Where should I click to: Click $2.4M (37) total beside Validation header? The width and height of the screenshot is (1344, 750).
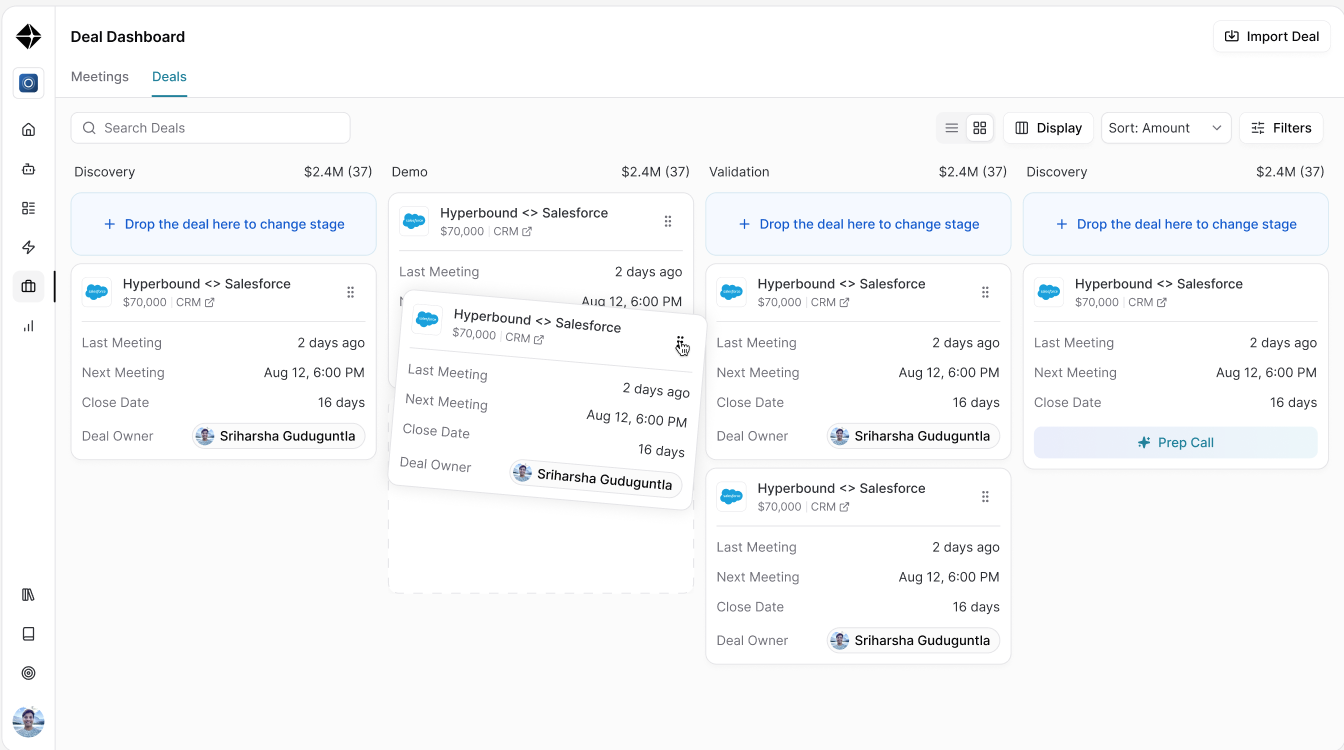point(973,172)
